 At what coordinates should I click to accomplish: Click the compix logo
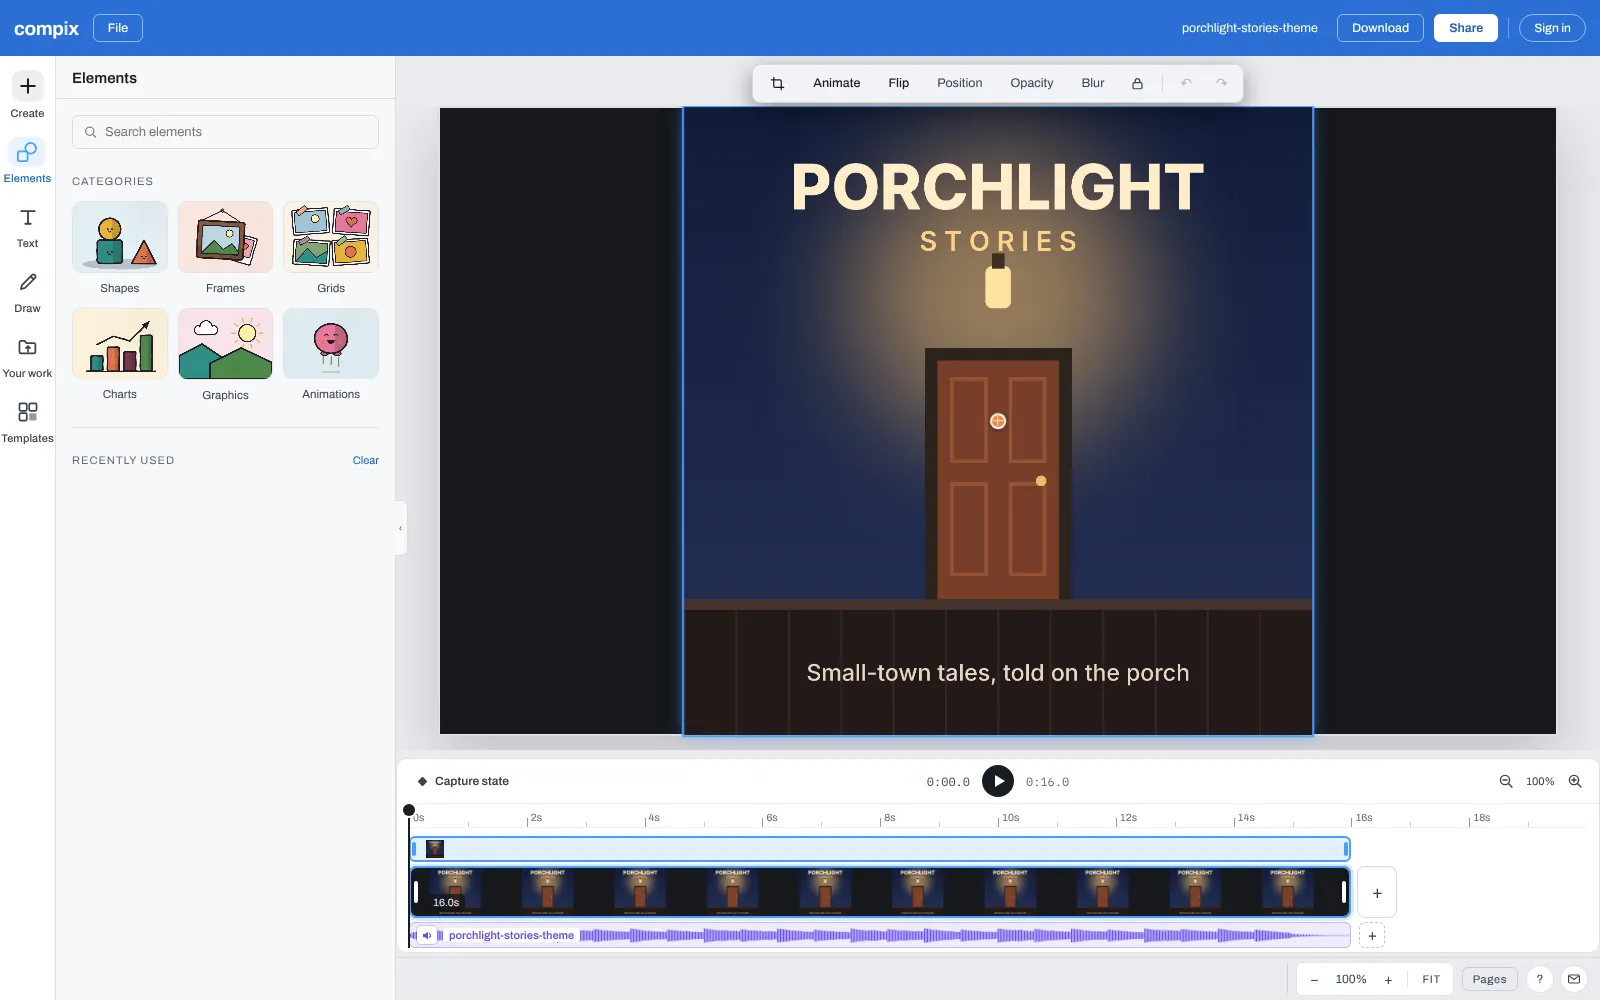coord(46,28)
